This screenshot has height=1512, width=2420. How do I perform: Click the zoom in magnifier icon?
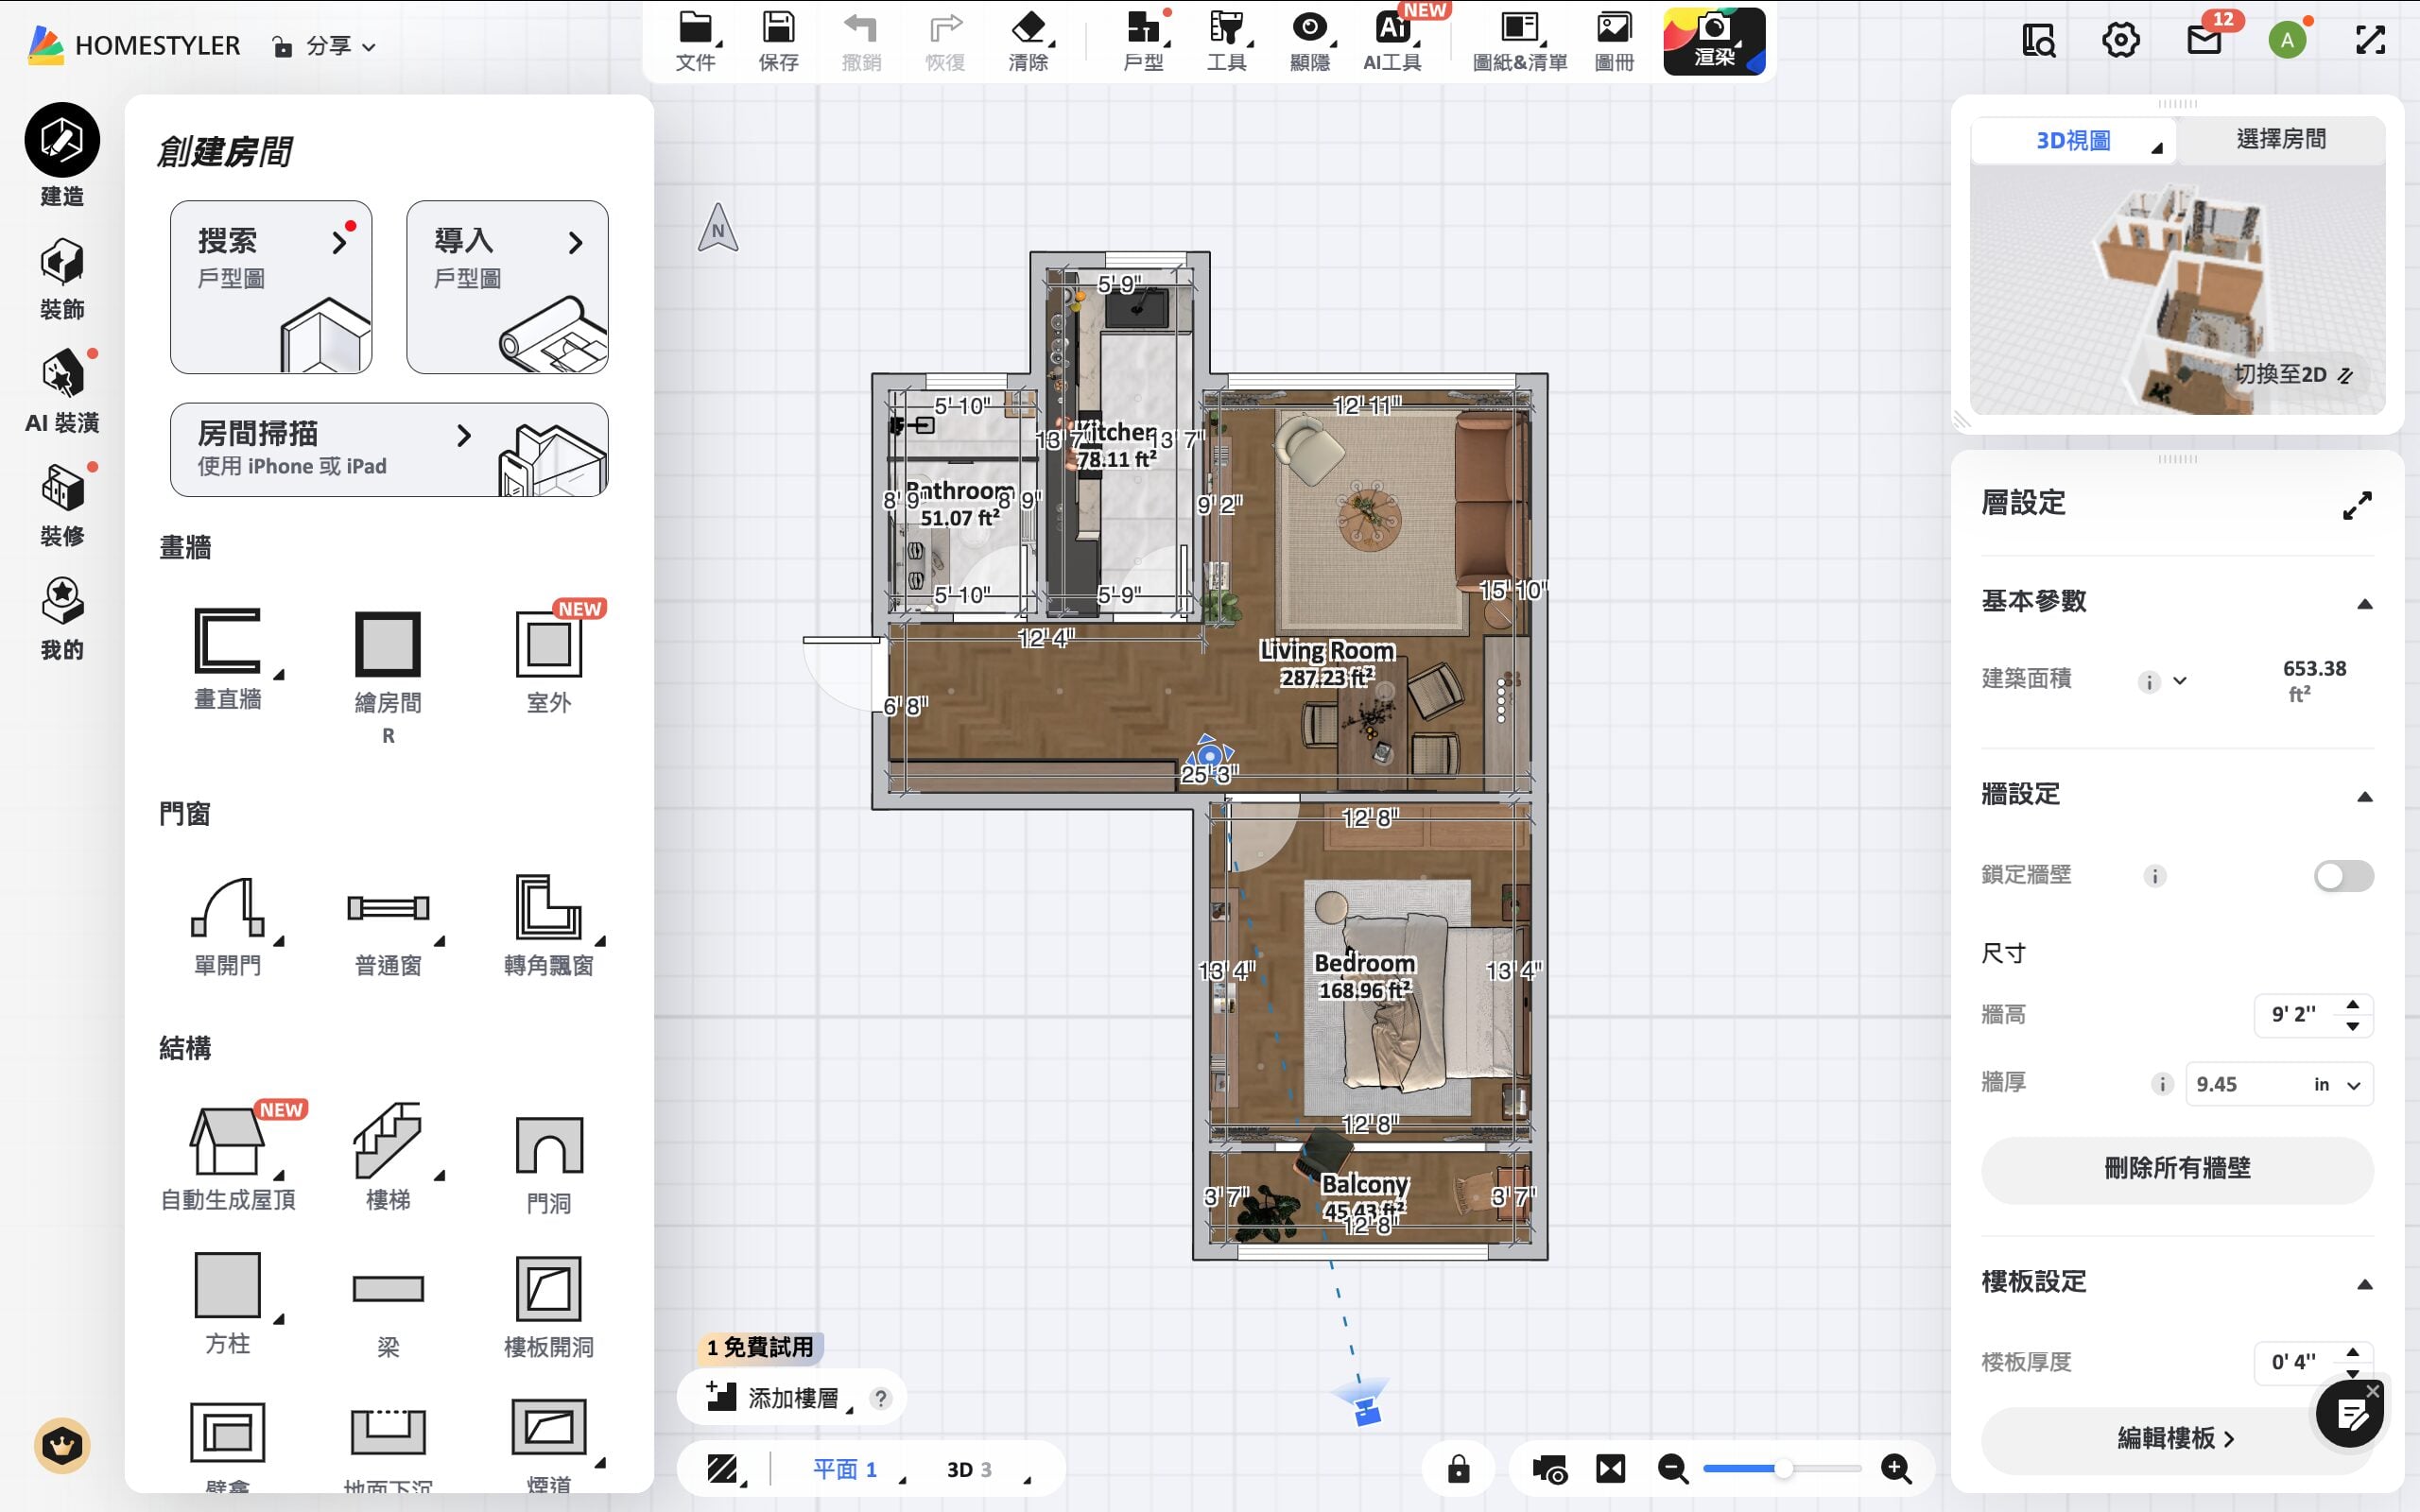point(1896,1469)
